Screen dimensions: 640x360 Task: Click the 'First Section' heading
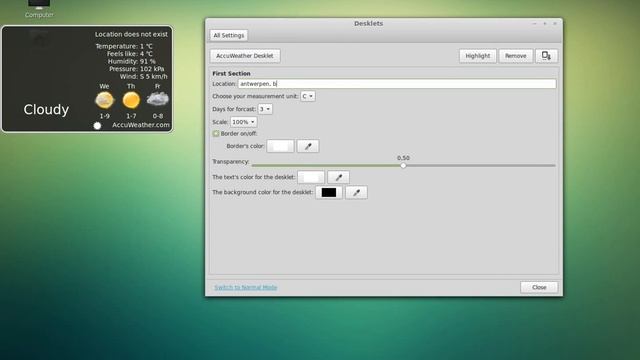[x=231, y=73]
